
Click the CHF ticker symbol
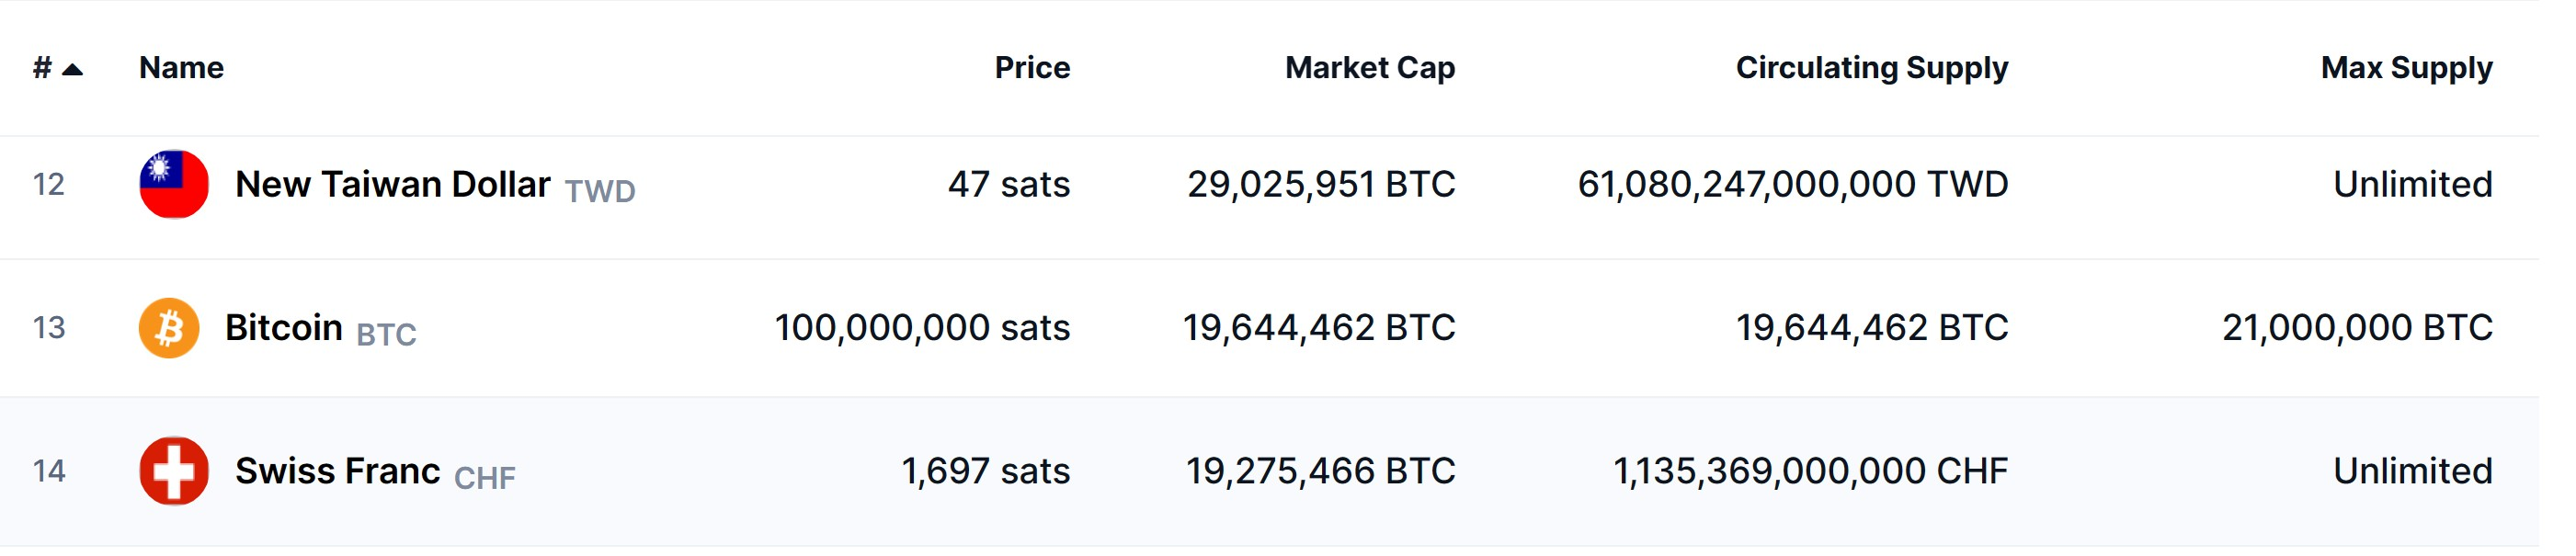(485, 478)
